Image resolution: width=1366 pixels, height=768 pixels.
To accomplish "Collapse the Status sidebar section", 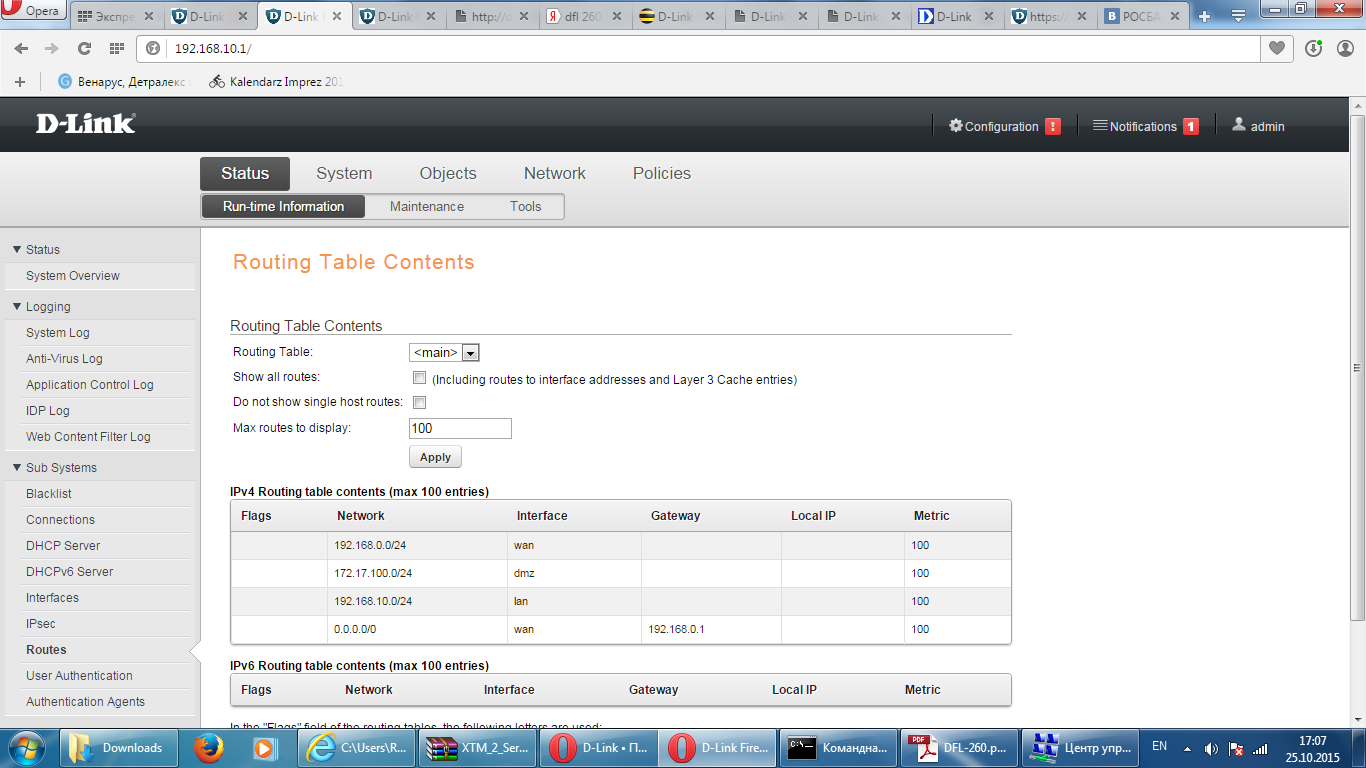I will tap(17, 249).
